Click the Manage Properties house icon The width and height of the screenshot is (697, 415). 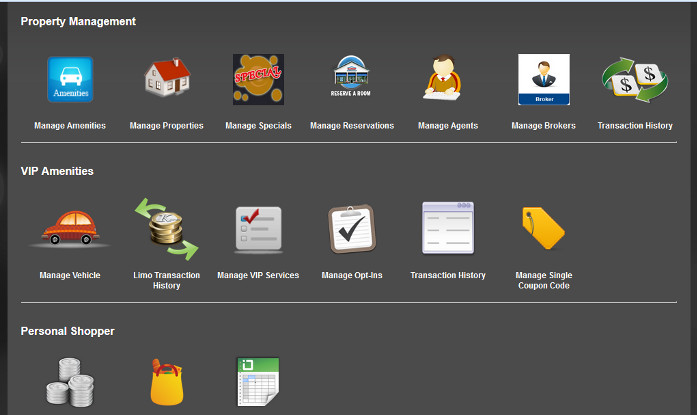point(166,80)
